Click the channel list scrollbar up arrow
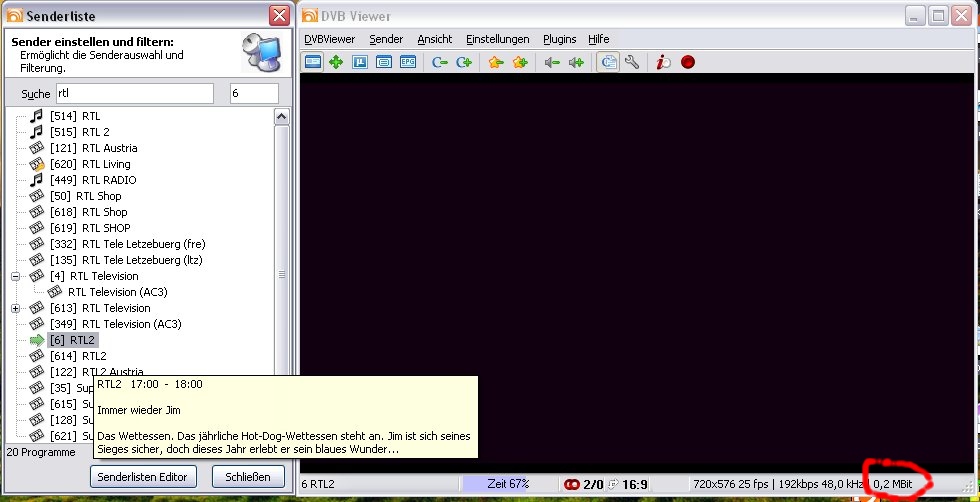Screen dimensions: 980x502 pos(281,117)
